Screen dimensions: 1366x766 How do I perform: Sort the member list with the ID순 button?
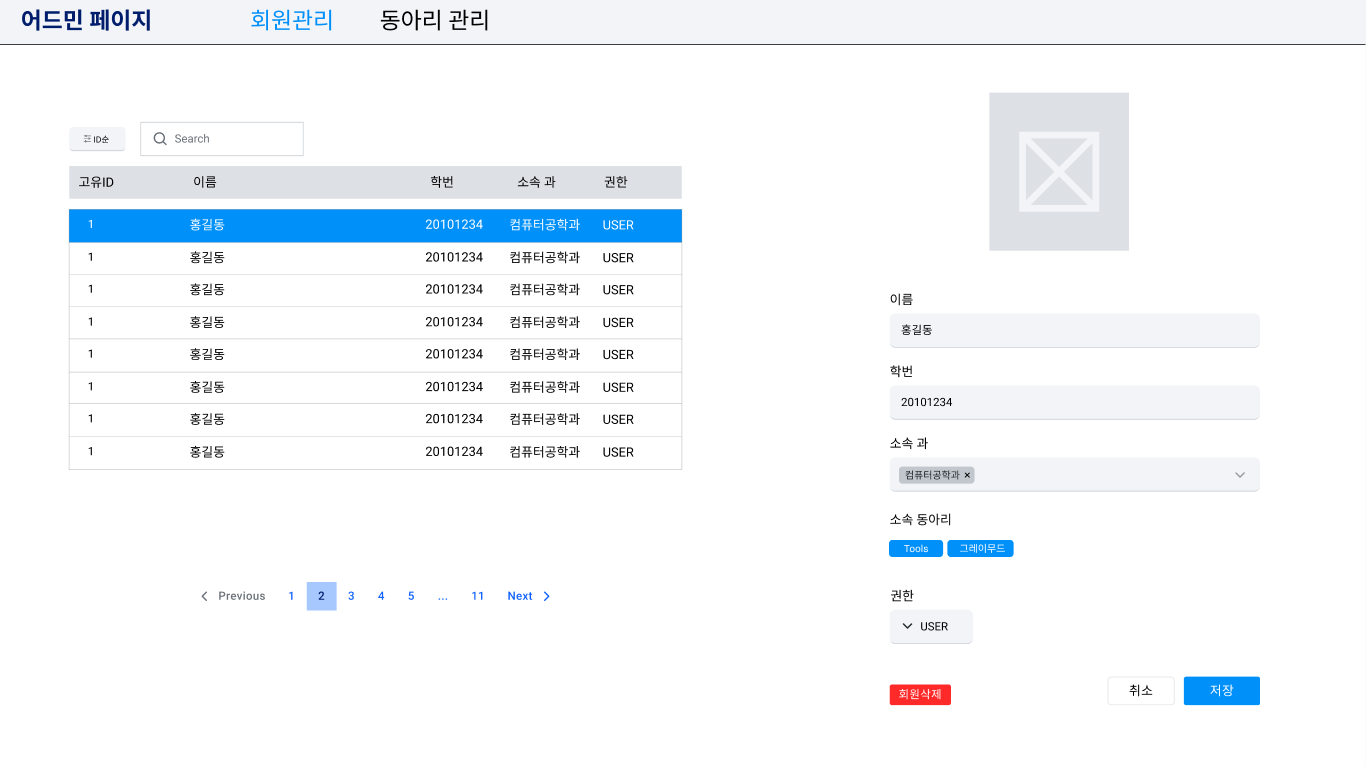point(97,139)
